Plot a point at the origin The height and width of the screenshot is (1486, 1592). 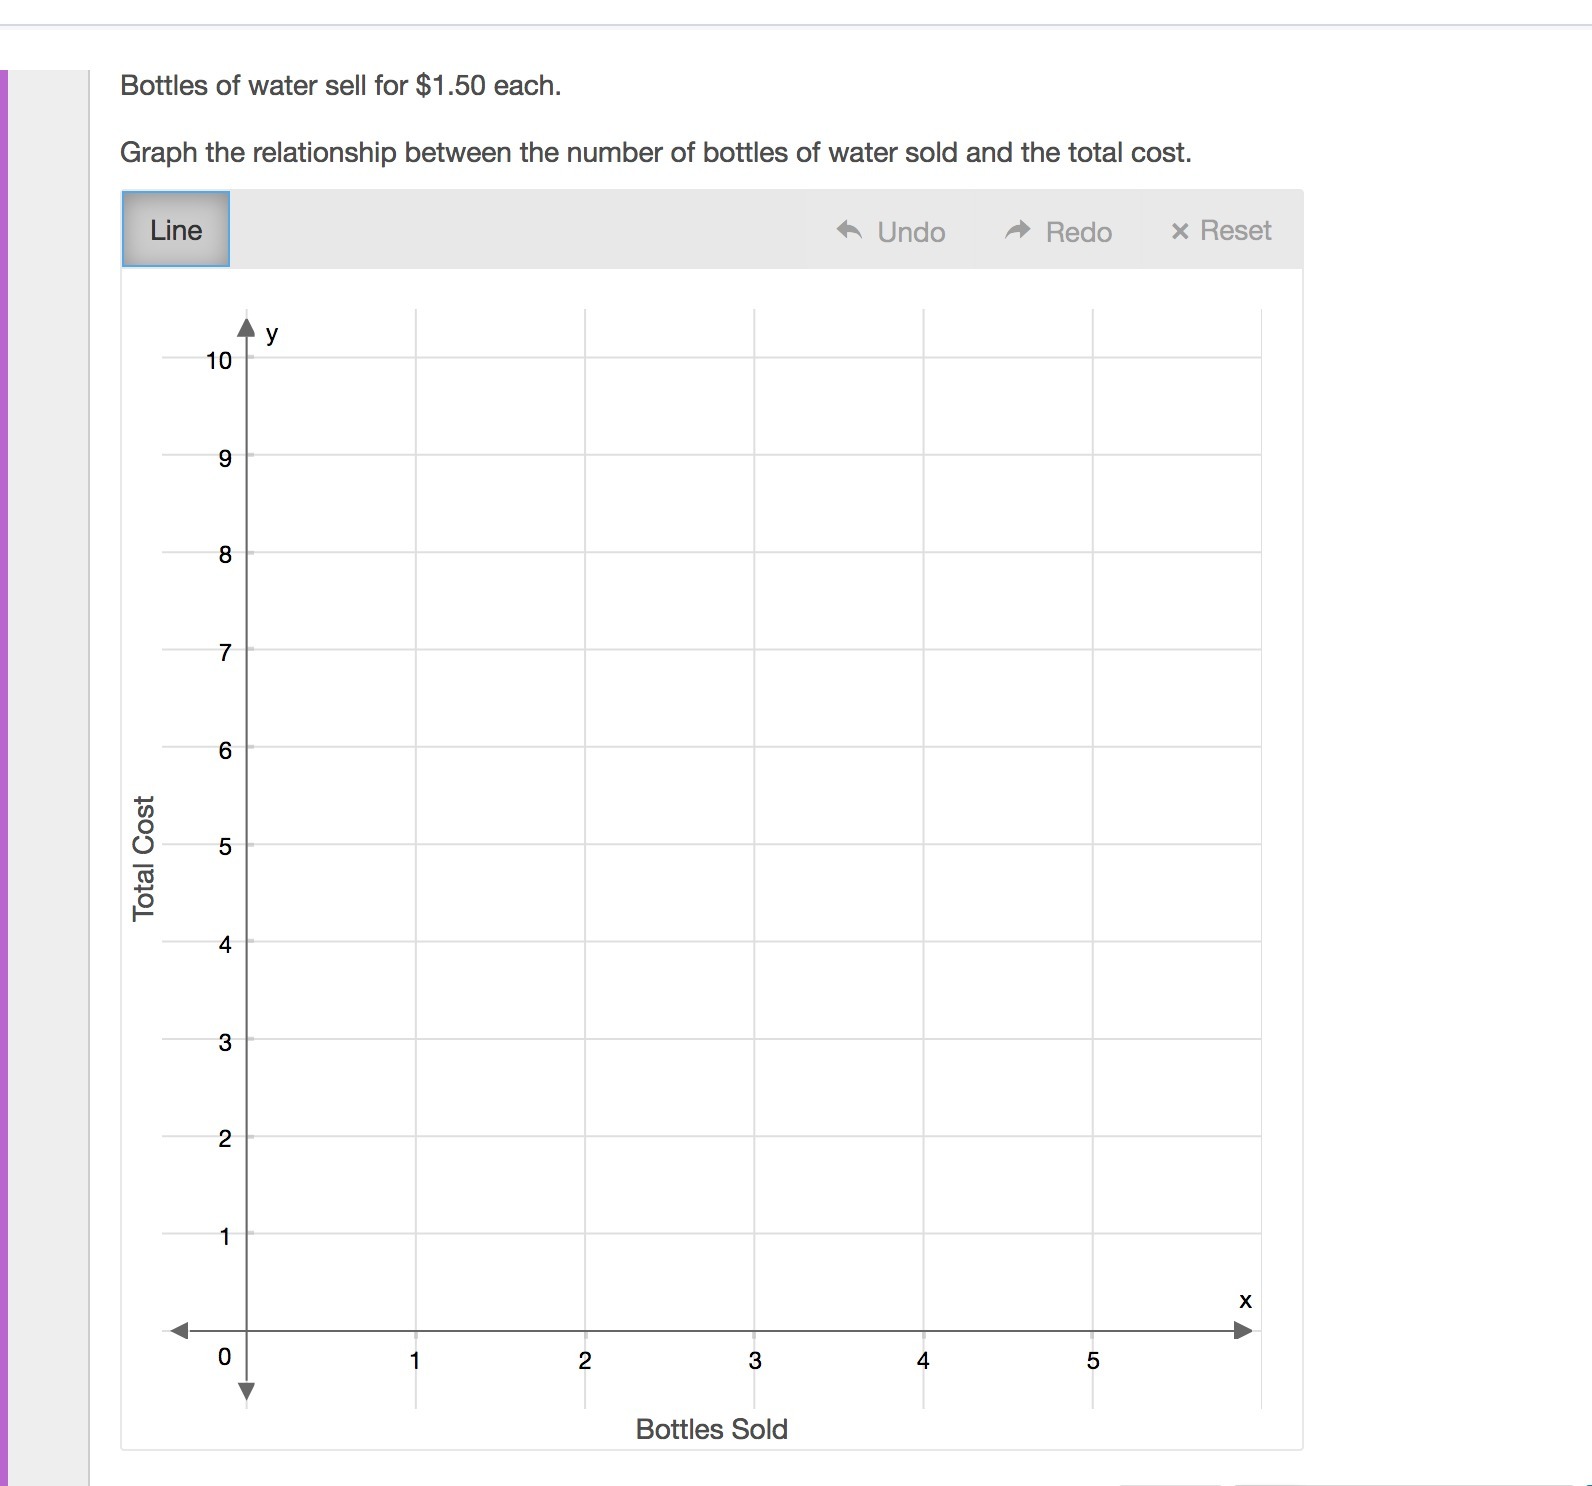click(247, 1331)
